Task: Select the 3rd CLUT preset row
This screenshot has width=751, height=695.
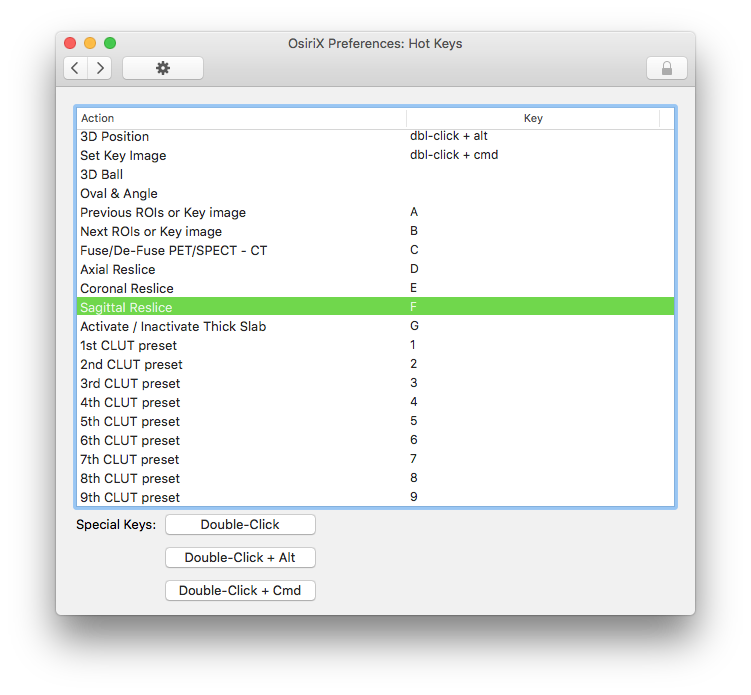Action: coord(376,384)
